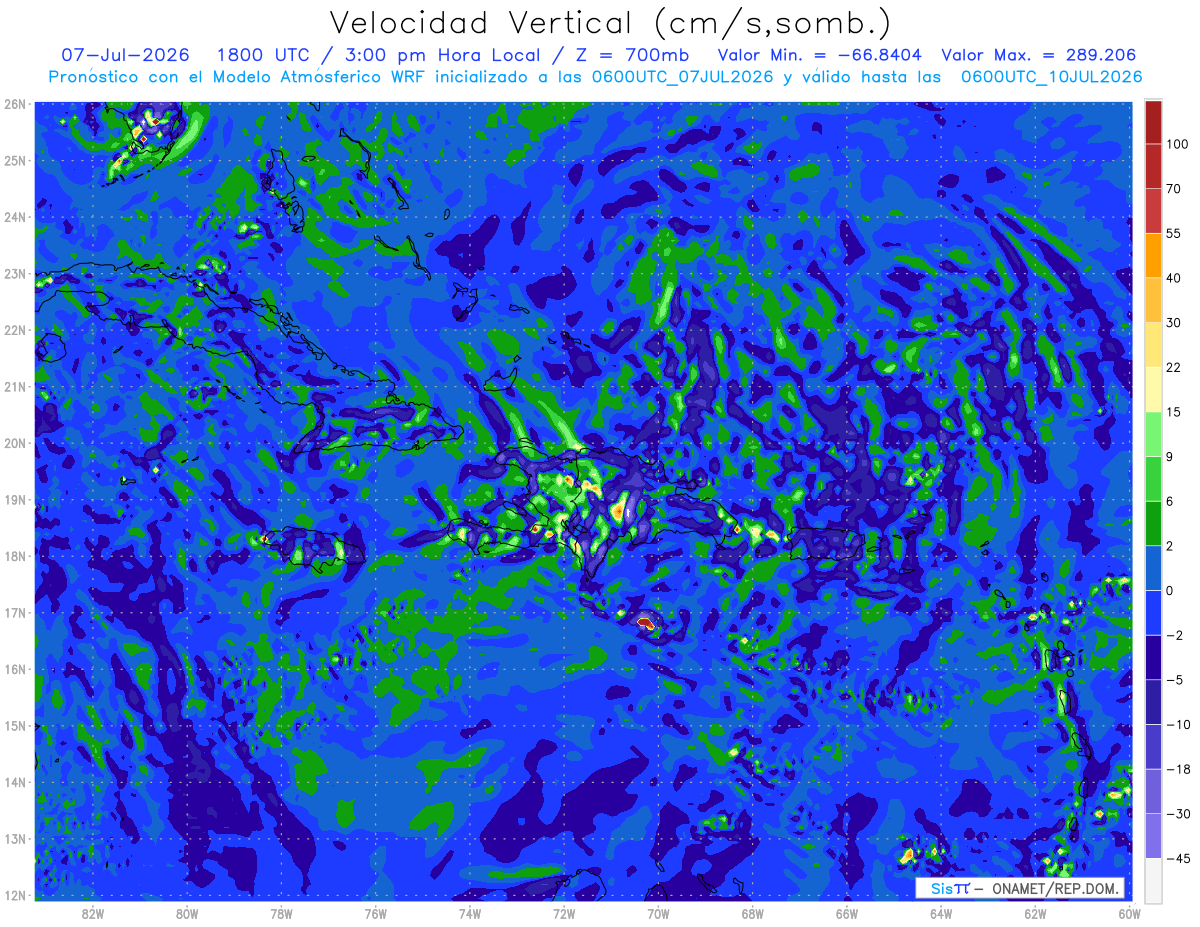Screen dimensions: 1200x927
Task: Click the '76W' longitude label
Action: click(x=376, y=913)
